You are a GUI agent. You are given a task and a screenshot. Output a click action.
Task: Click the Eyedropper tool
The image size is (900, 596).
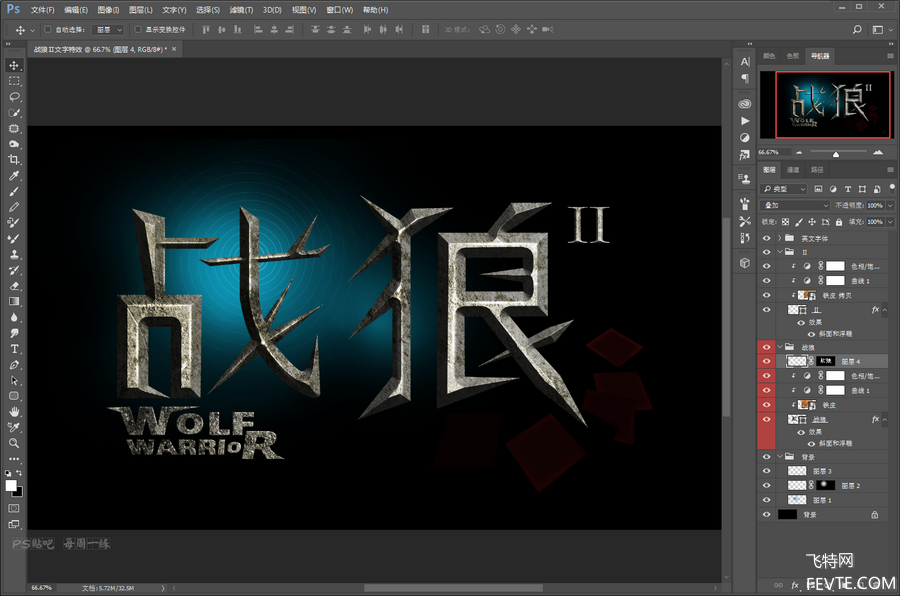(x=14, y=176)
